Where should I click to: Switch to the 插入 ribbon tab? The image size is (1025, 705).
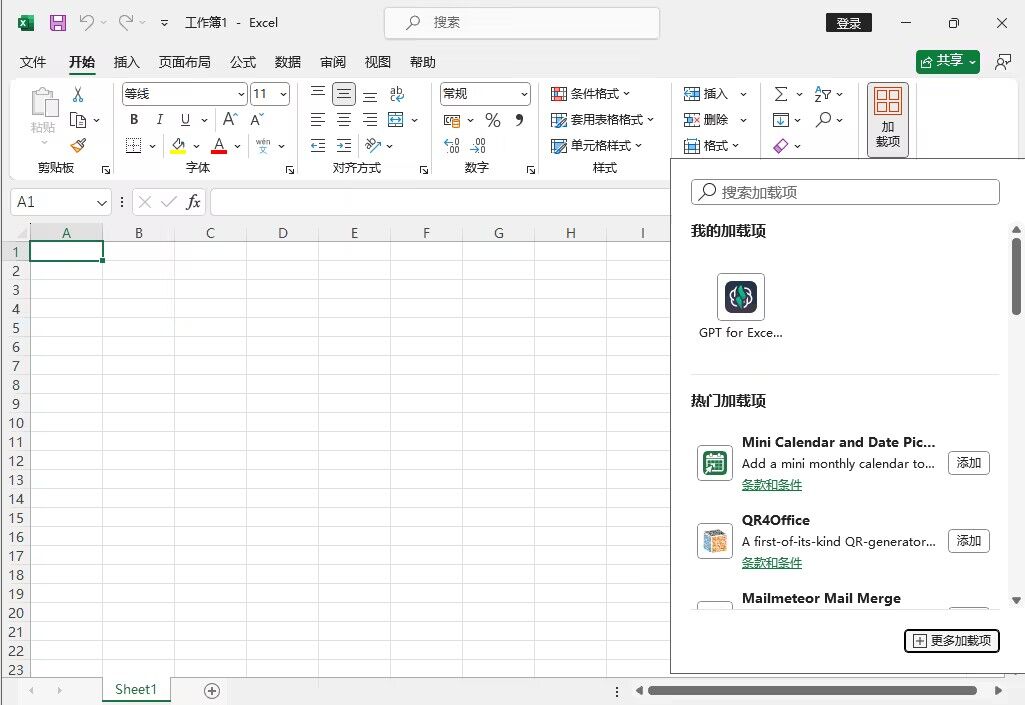127,62
